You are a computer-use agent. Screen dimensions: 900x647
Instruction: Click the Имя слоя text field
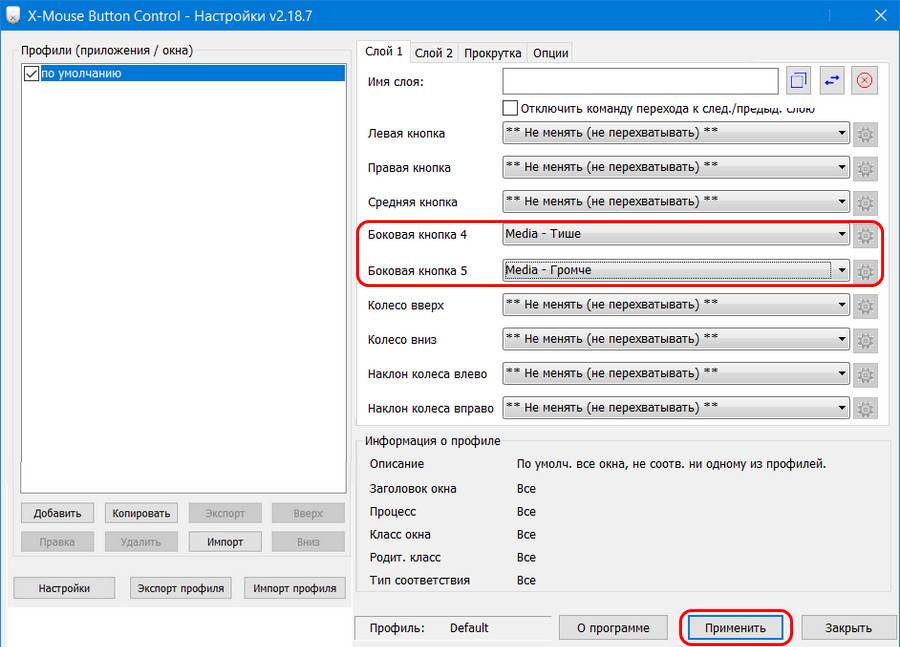[640, 81]
